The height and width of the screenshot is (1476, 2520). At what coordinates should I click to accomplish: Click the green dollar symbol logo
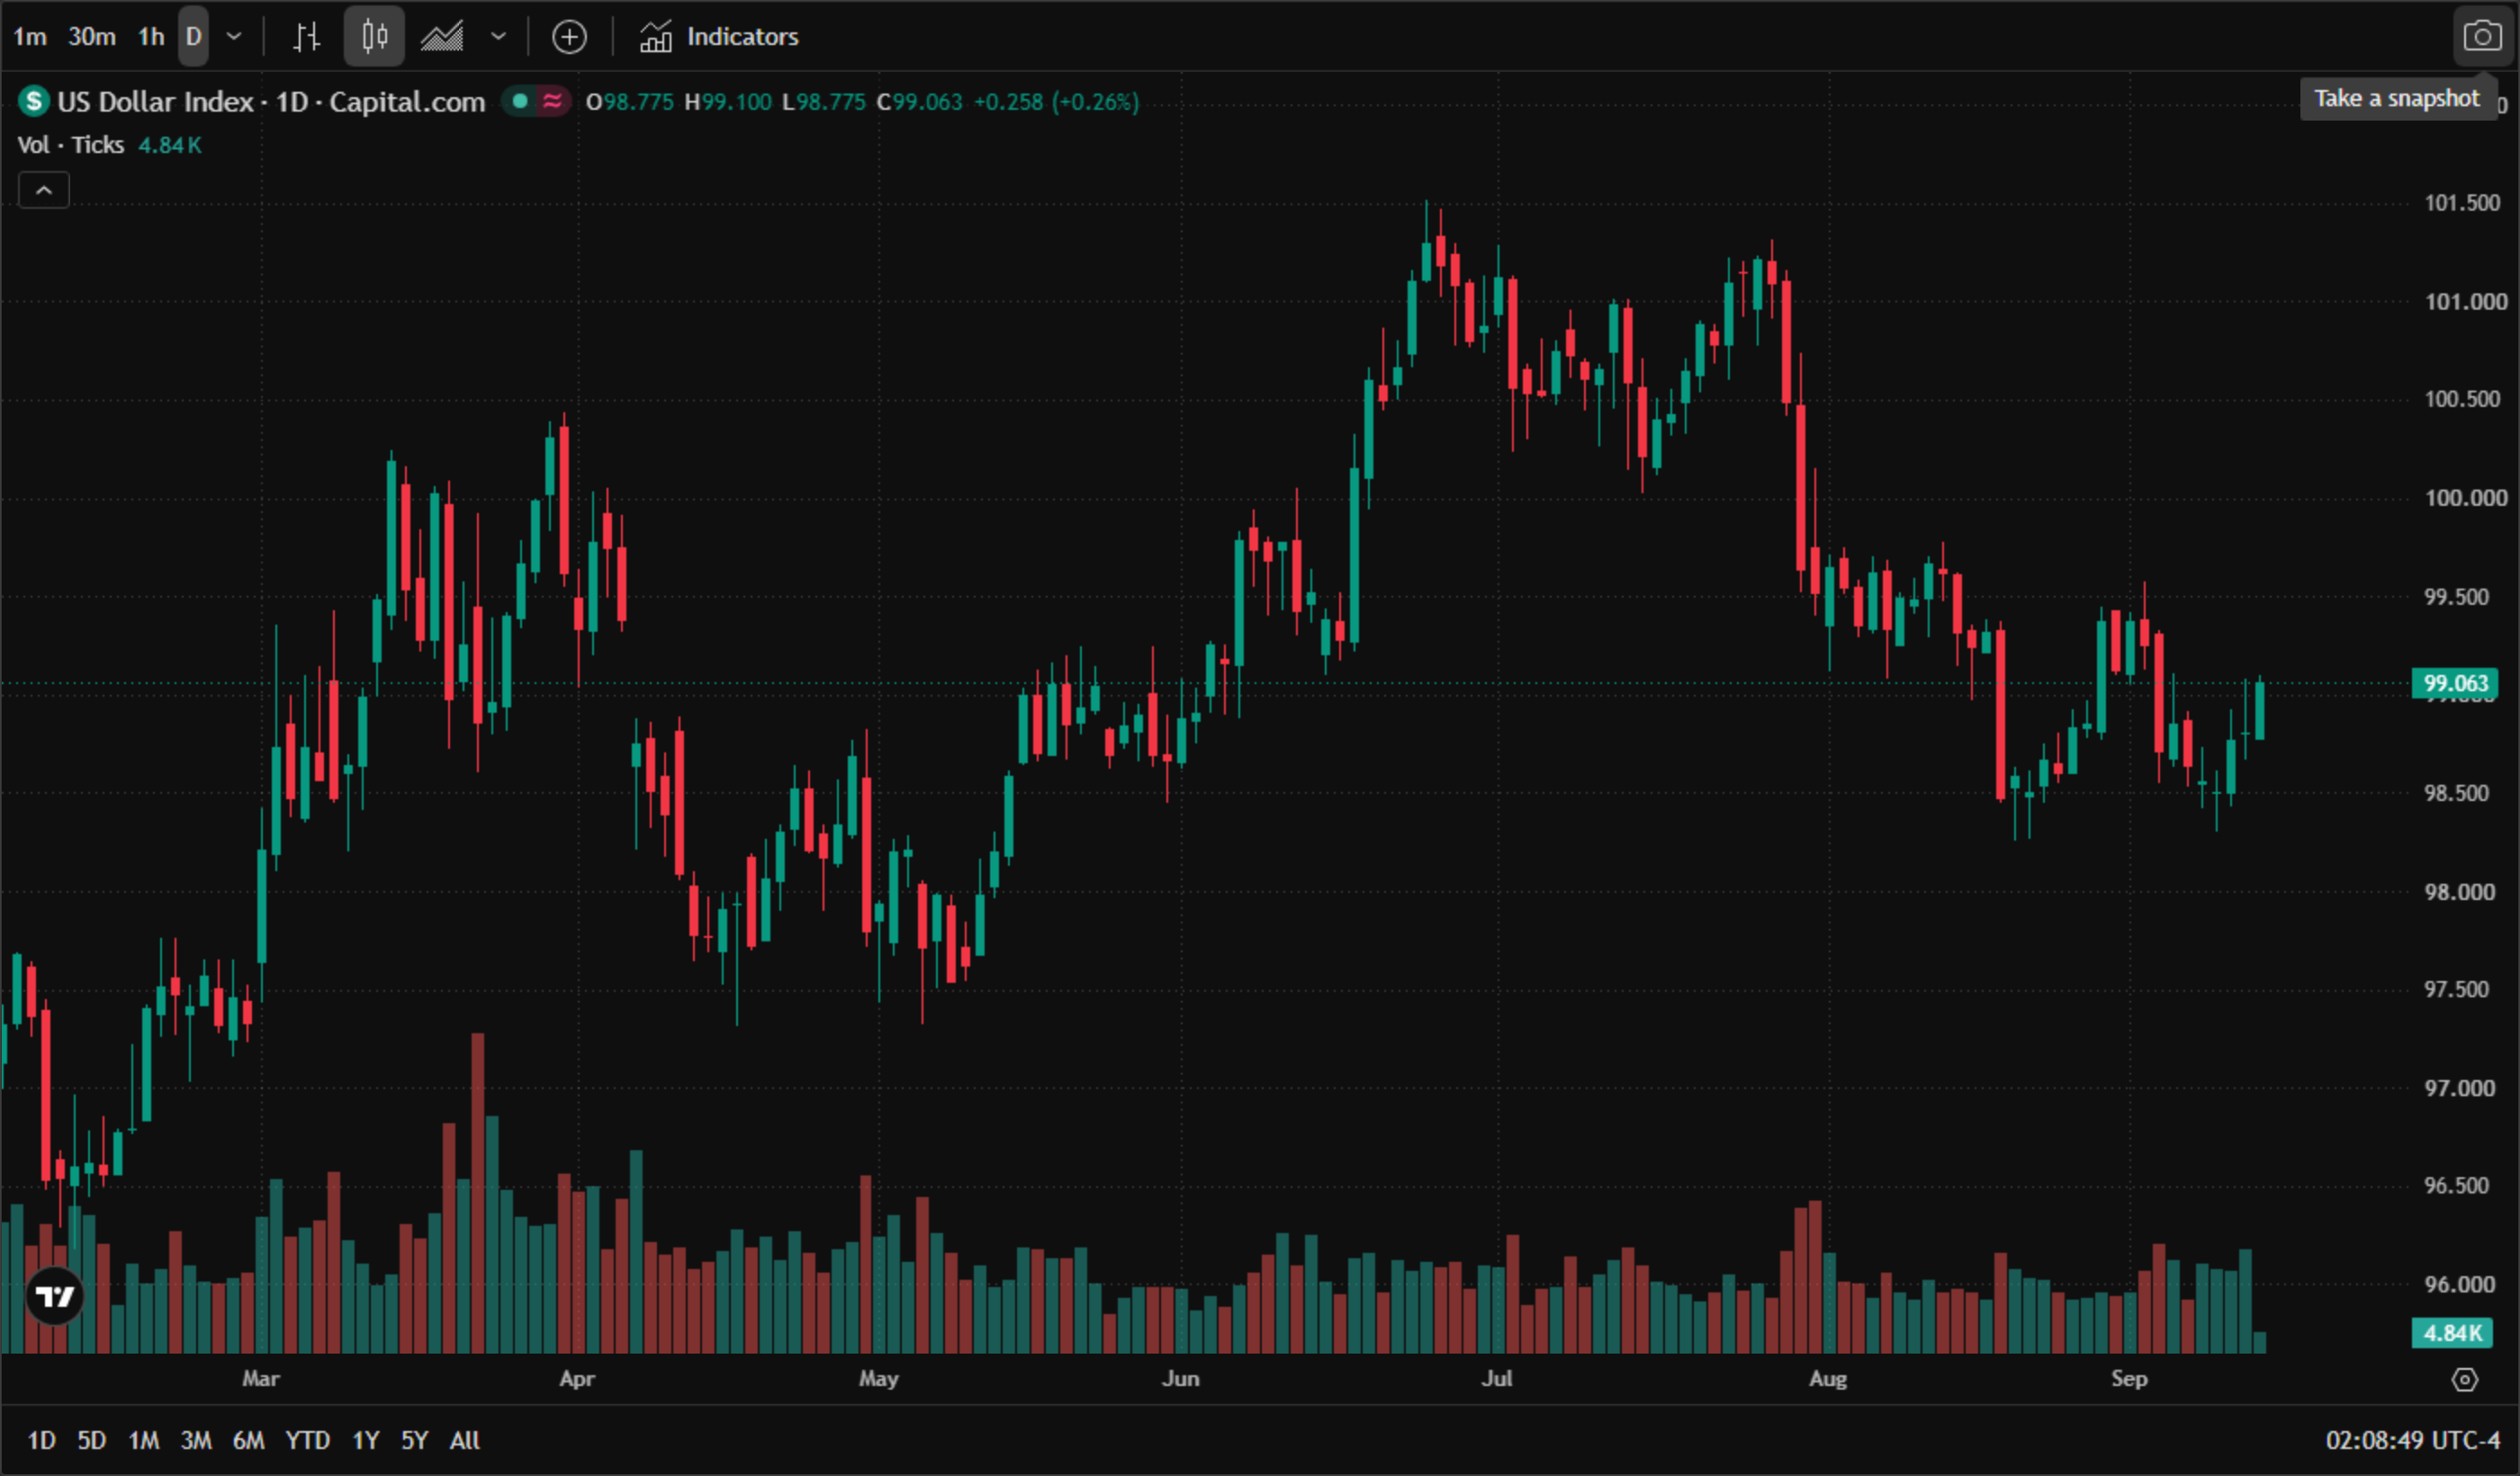34,101
